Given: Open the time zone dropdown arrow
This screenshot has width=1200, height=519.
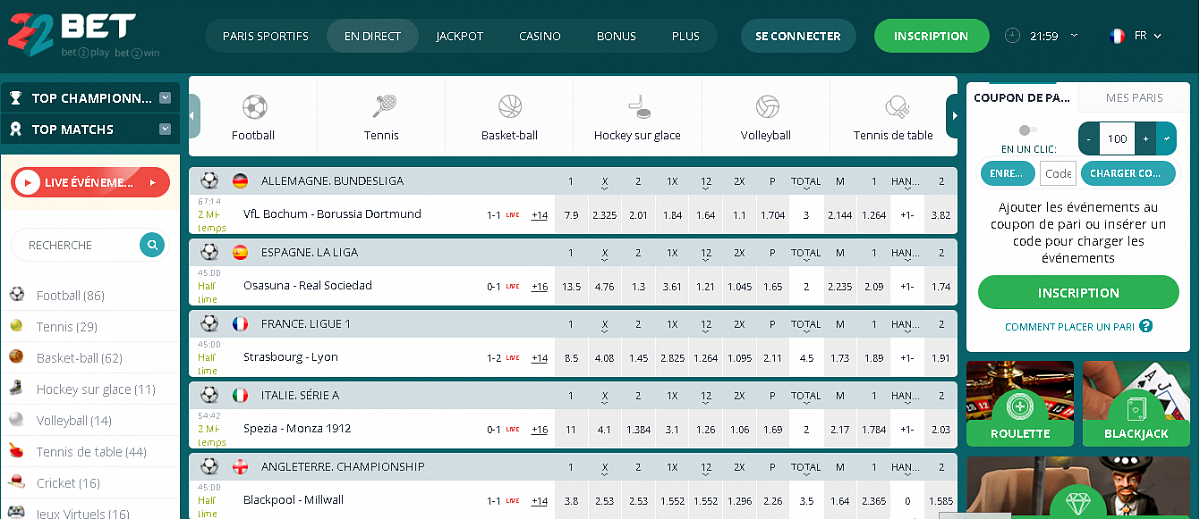Looking at the screenshot, I should tap(1075, 35).
